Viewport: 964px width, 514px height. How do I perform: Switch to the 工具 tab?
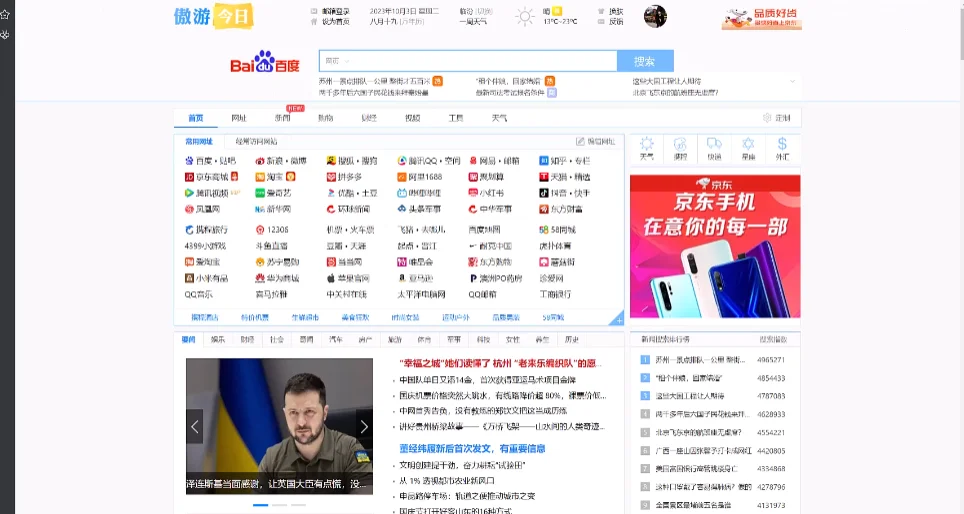(x=456, y=118)
